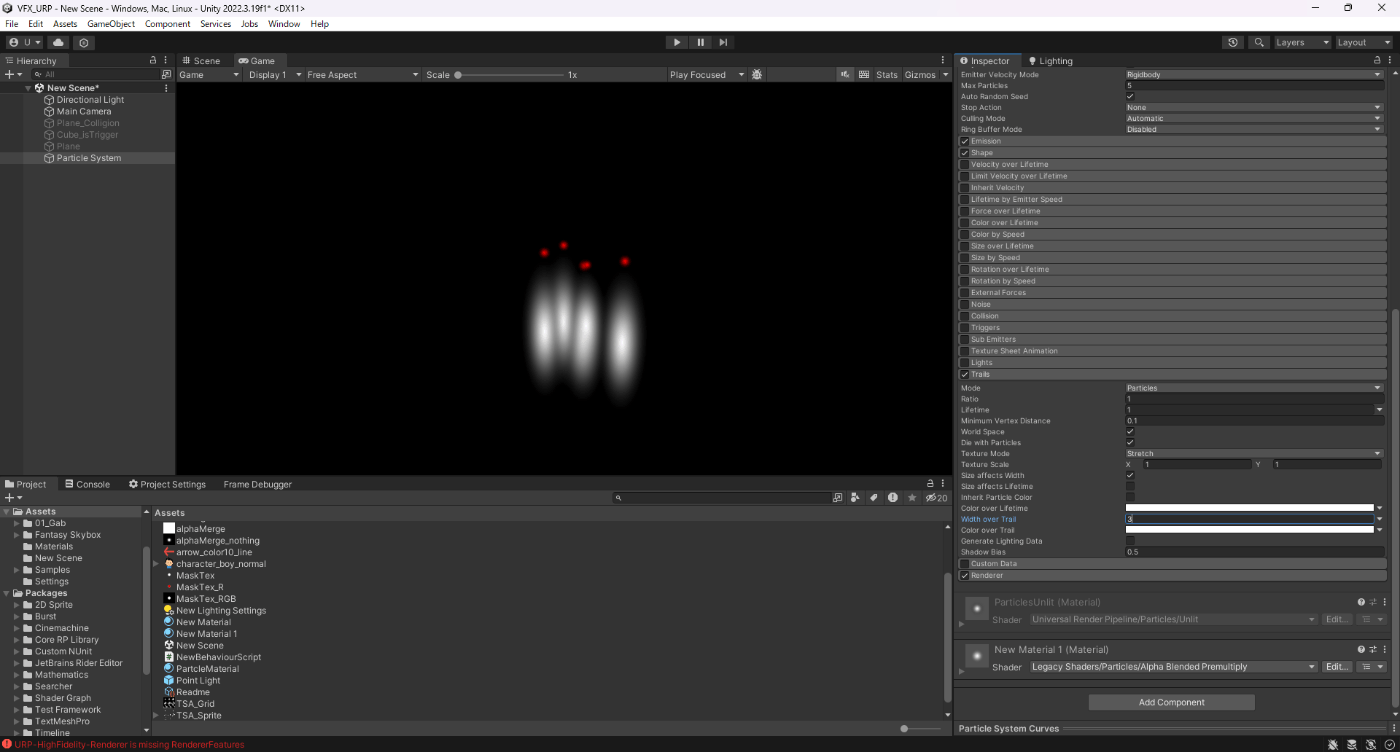Viewport: 1400px width, 752px height.
Task: Click the debug bug icon in Game view
Action: pos(757,75)
